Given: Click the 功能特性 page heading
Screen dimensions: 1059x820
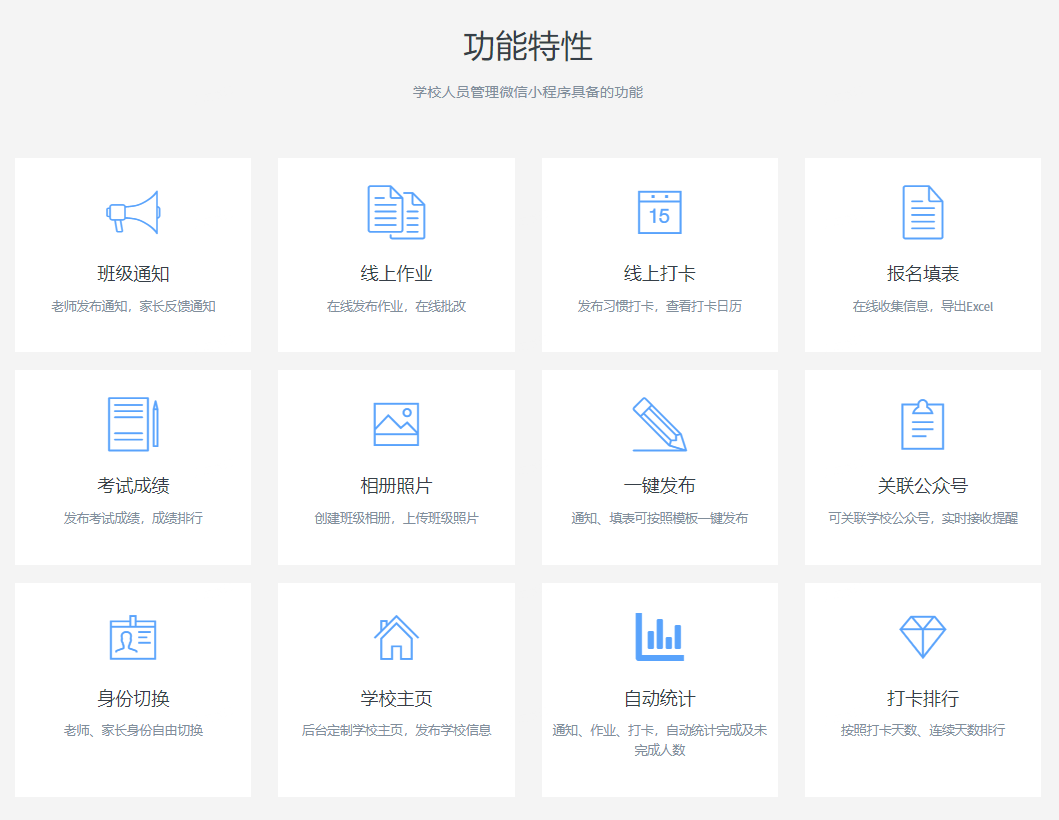Looking at the screenshot, I should pos(528,47).
